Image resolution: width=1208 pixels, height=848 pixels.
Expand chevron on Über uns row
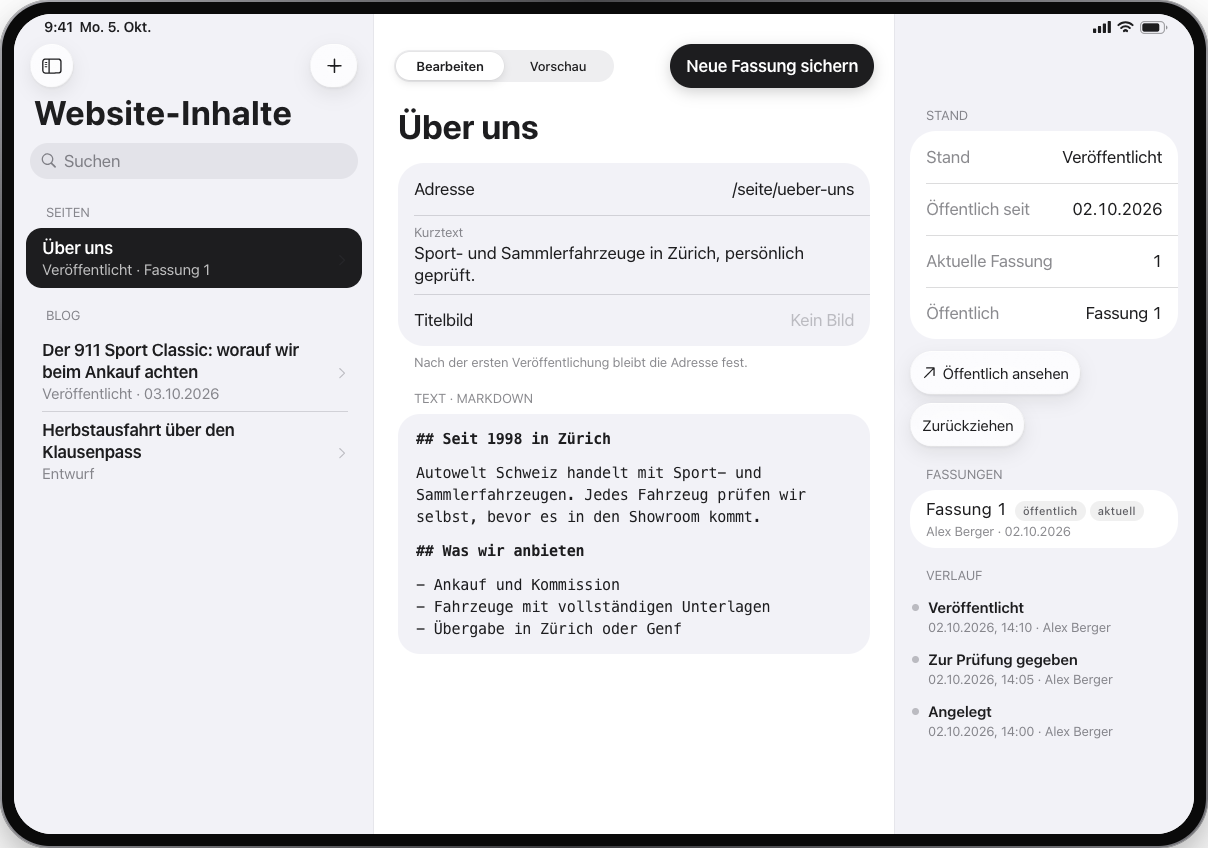click(x=342, y=259)
